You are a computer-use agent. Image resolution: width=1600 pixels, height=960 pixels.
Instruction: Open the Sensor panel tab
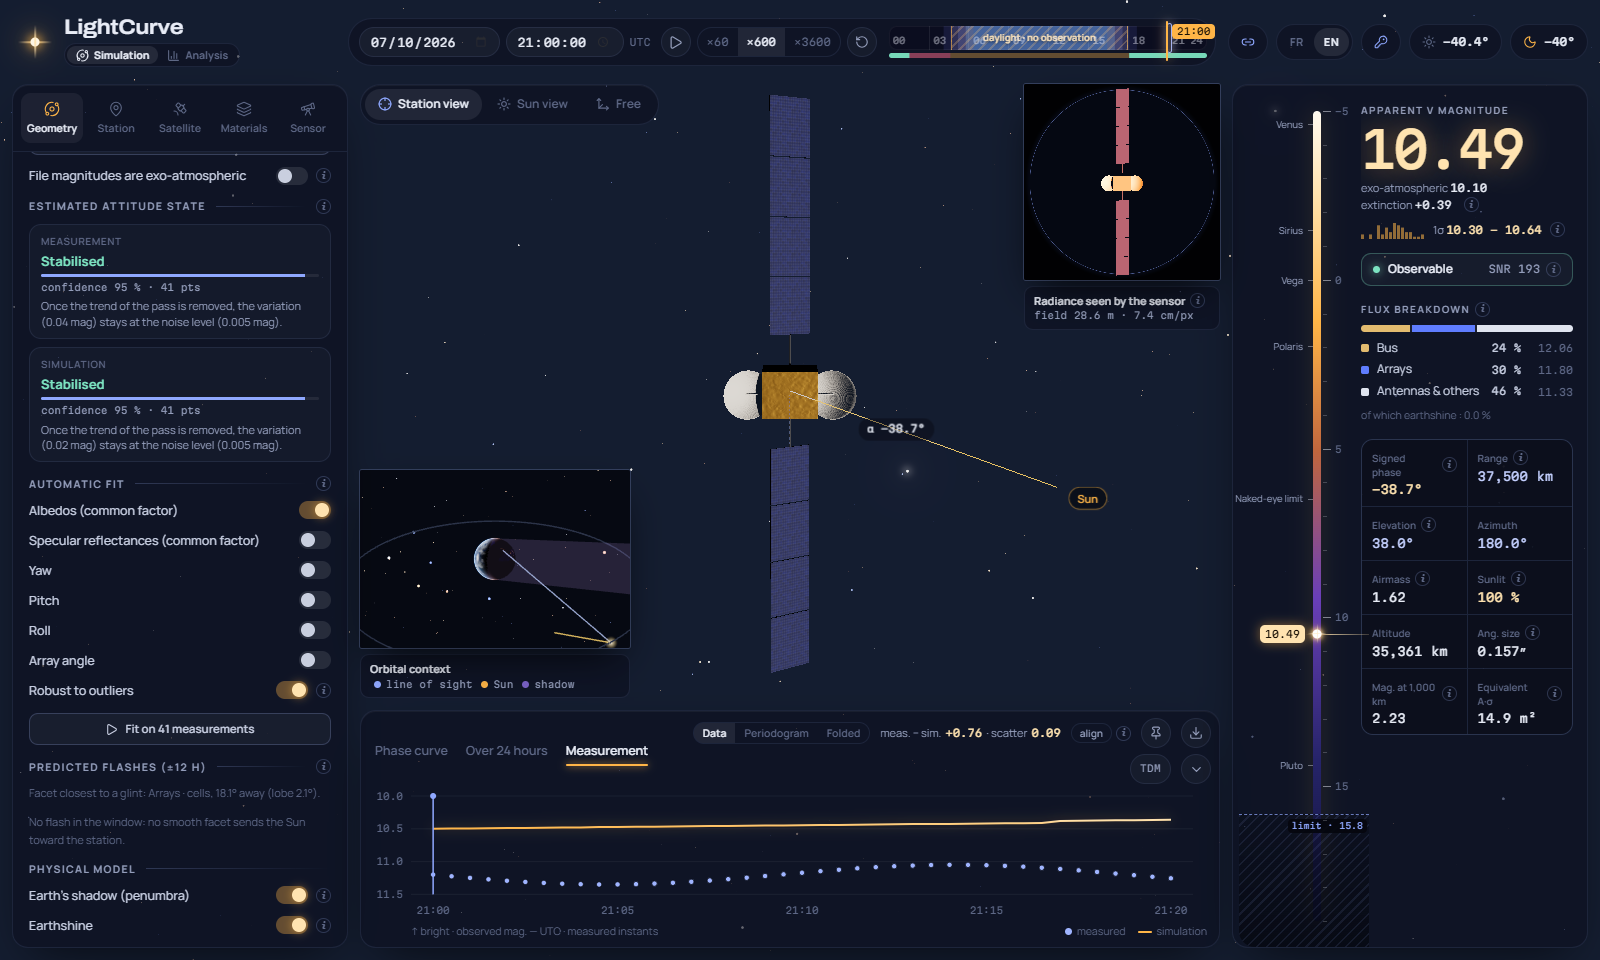point(308,117)
